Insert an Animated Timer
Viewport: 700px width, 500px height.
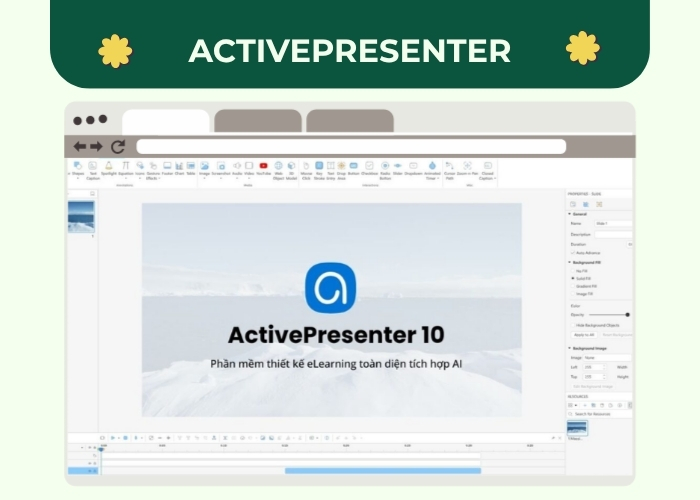[432, 171]
